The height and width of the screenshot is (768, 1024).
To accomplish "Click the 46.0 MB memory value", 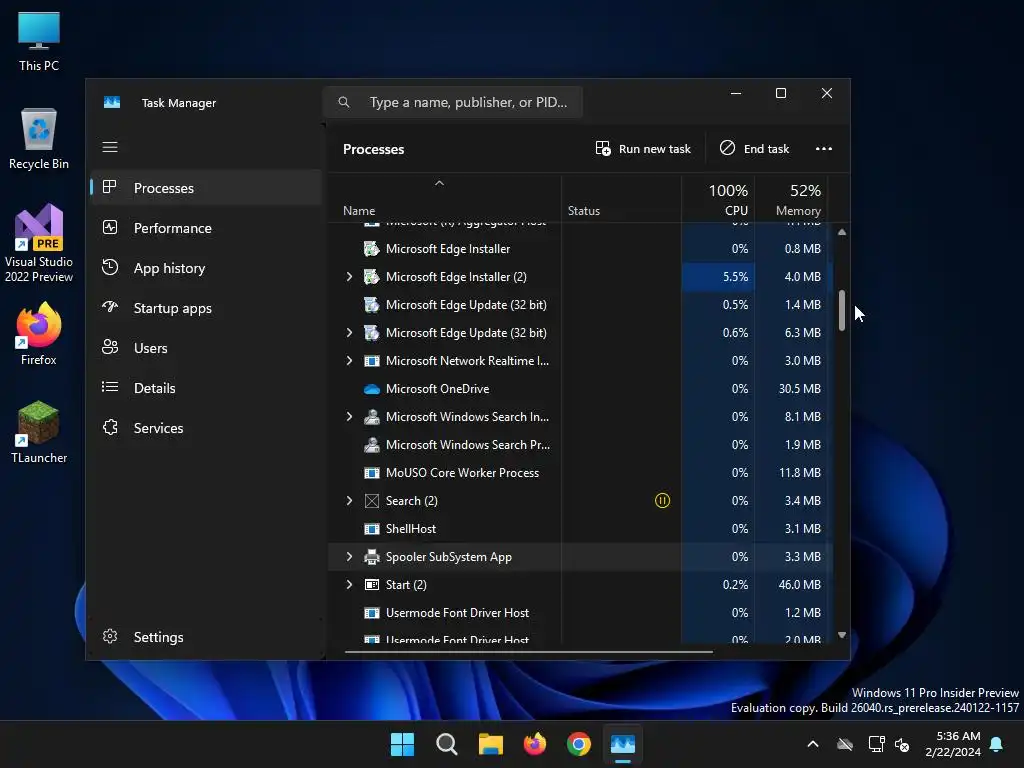I will (799, 585).
